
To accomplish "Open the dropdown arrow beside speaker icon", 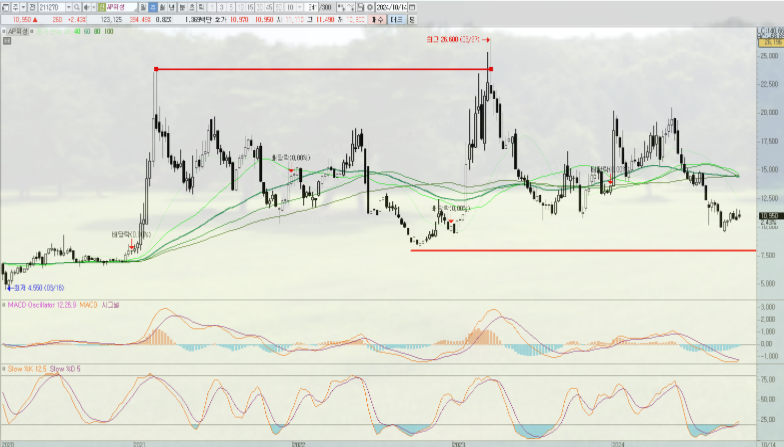I will pyautogui.click(x=94, y=8).
